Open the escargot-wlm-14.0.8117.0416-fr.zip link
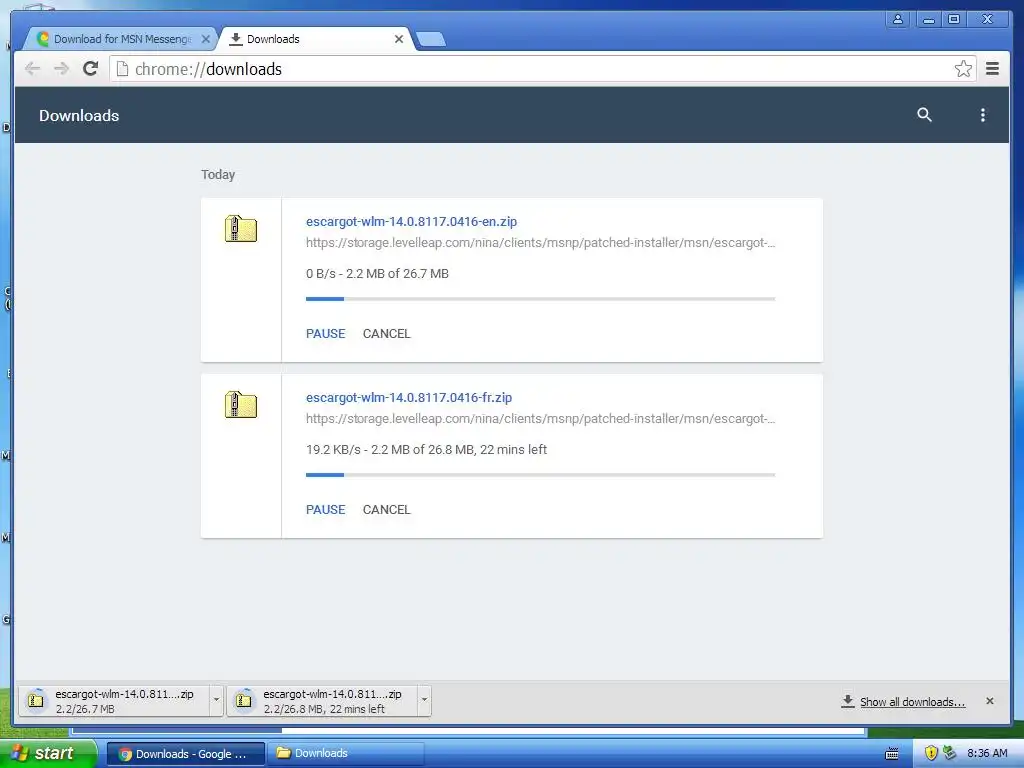Image resolution: width=1024 pixels, height=768 pixels. click(409, 397)
